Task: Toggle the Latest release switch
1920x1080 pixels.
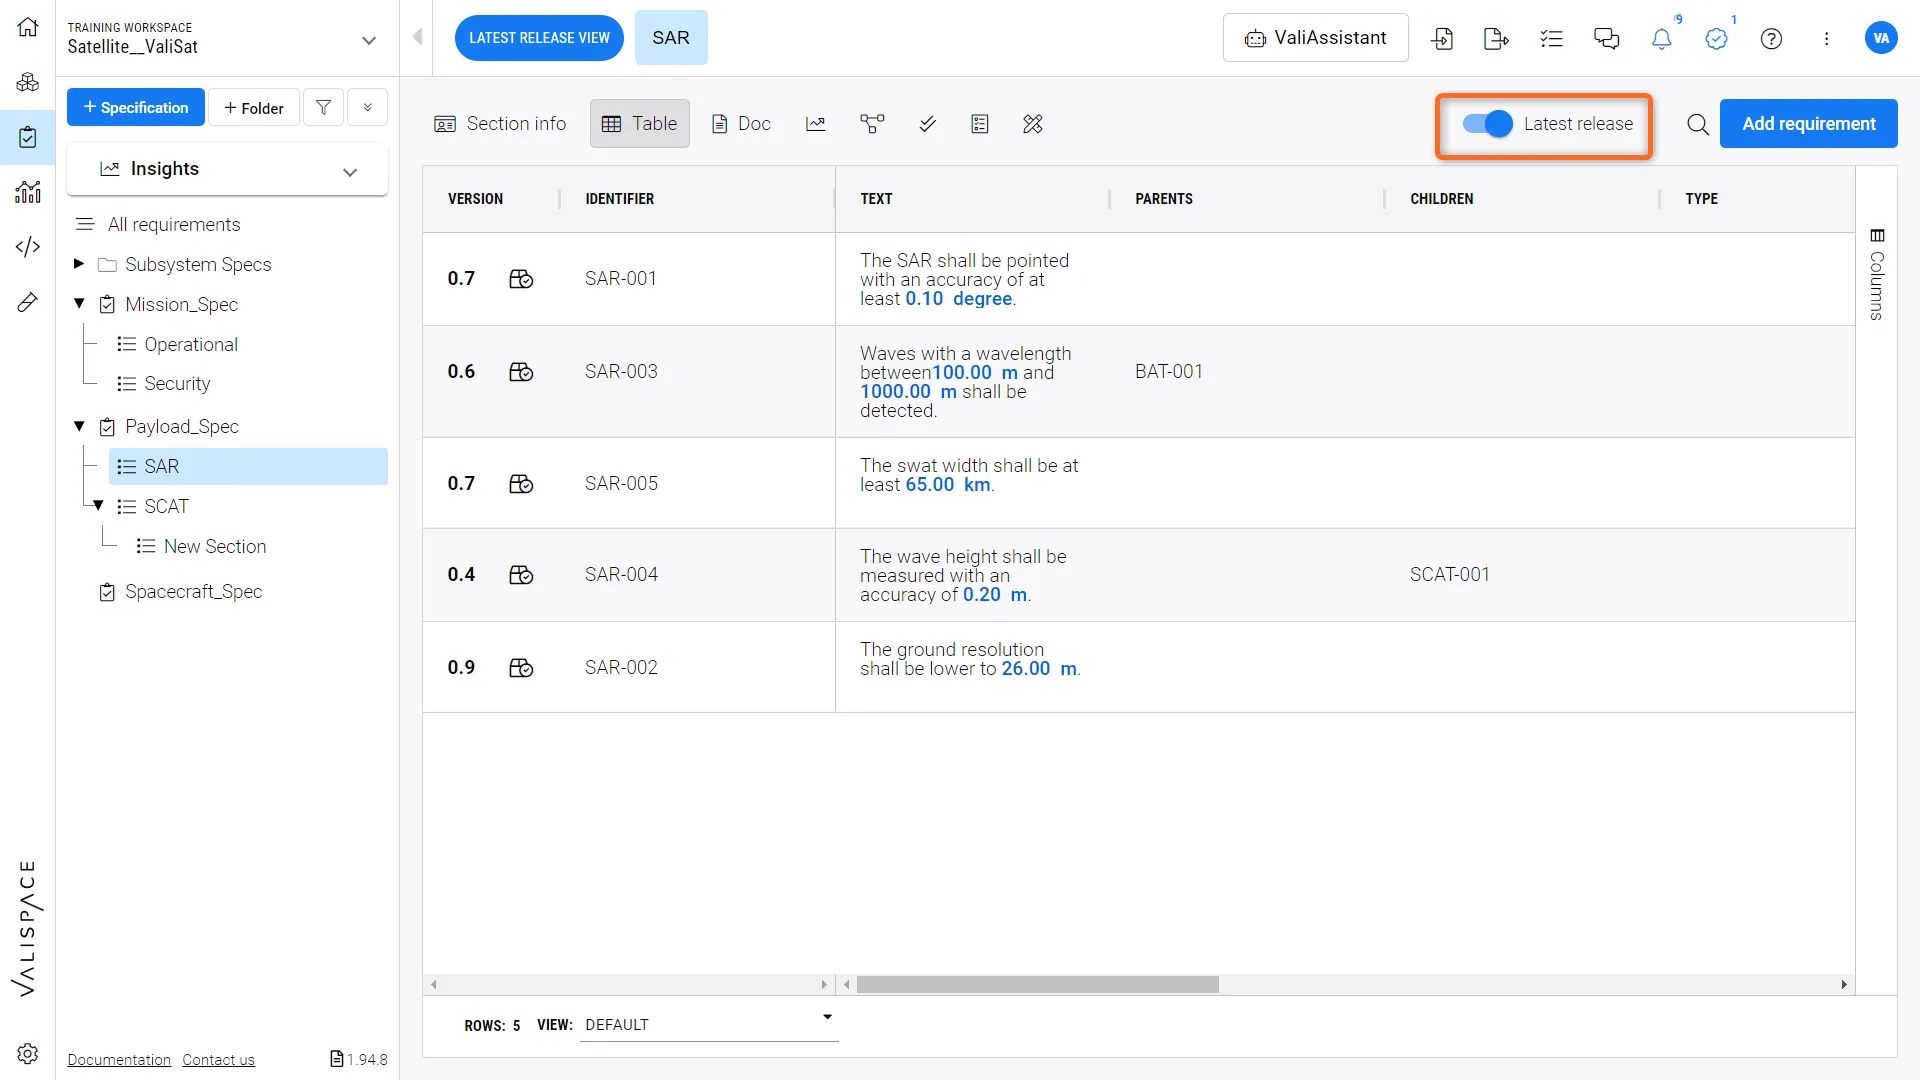Action: [1487, 124]
